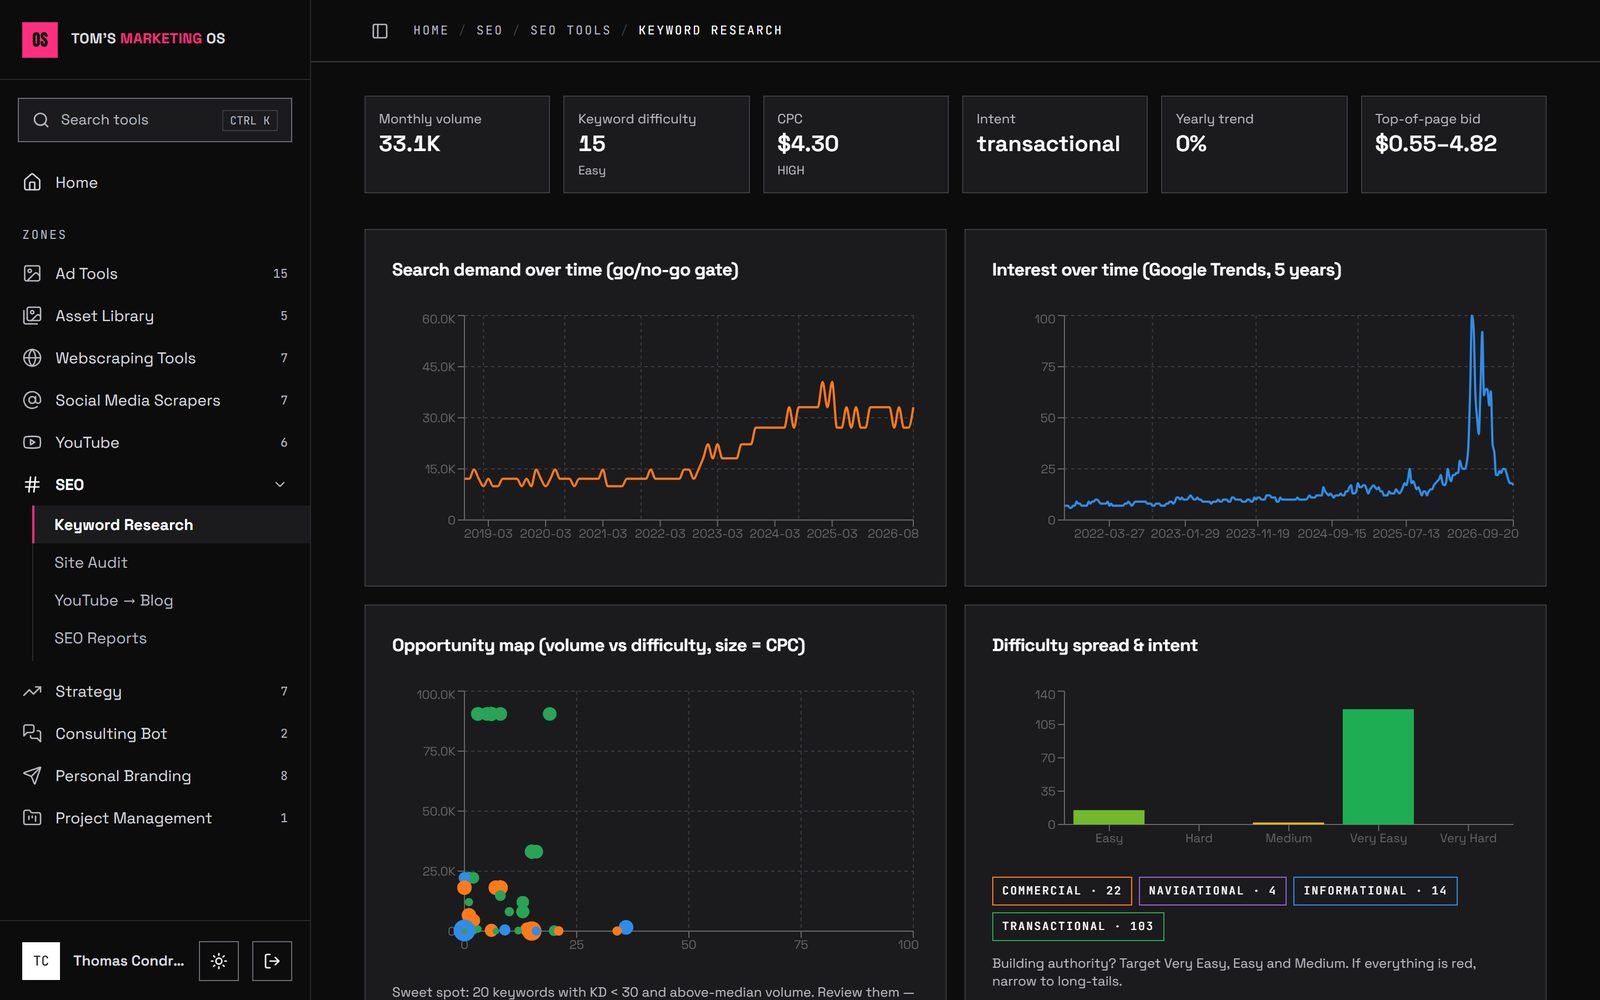Toggle the sidebar panel icon
1600x1000 pixels.
[x=380, y=31]
